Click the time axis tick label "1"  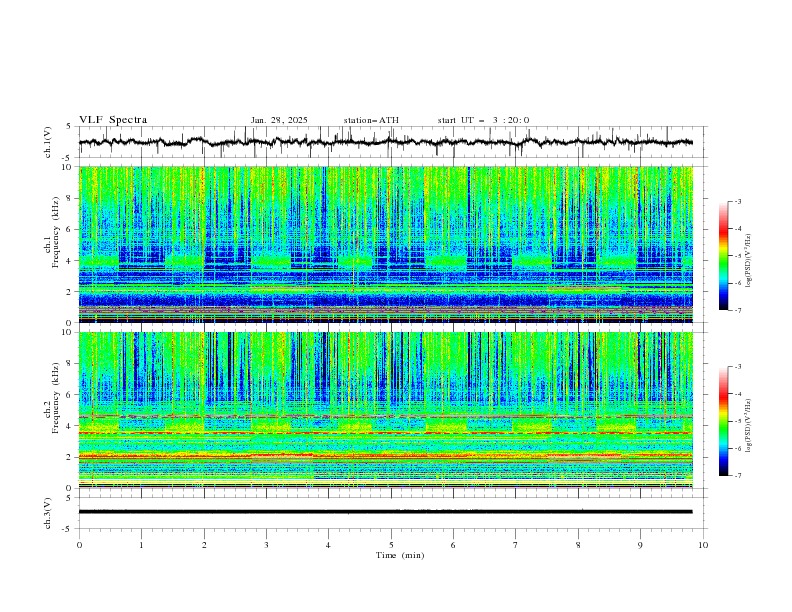(x=141, y=545)
